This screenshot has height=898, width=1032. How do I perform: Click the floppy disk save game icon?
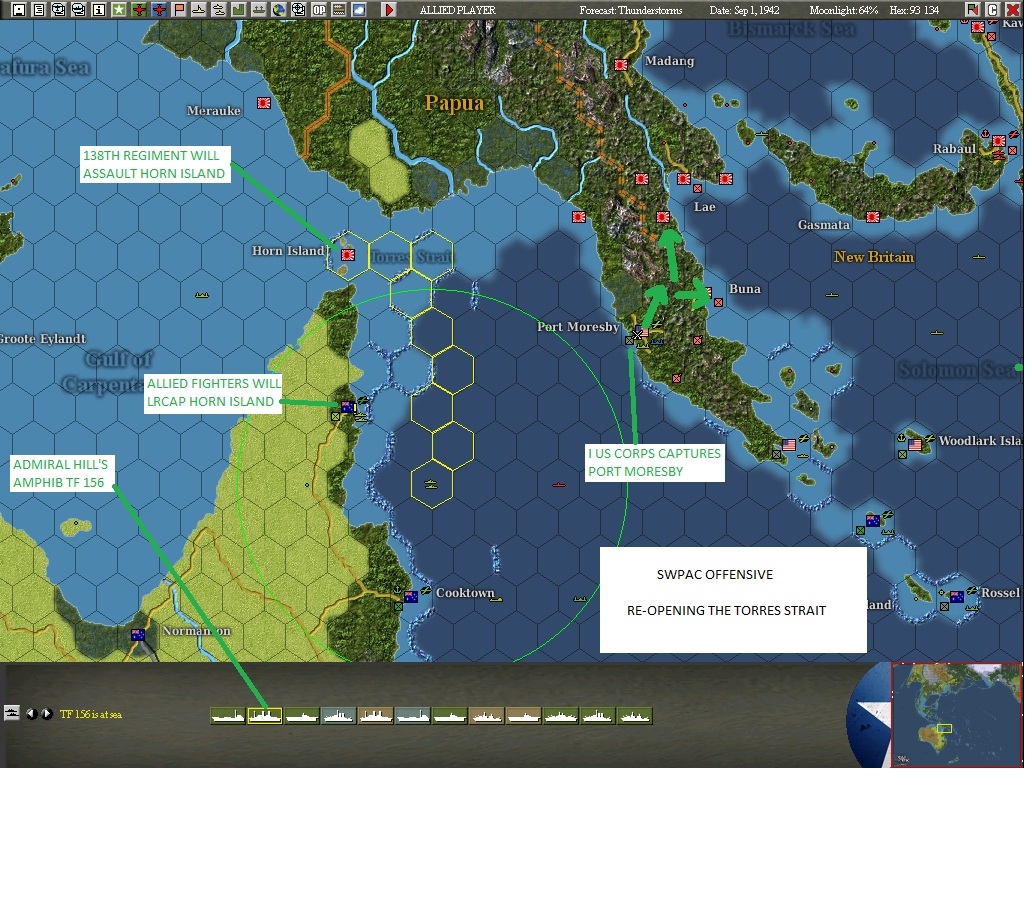point(19,9)
